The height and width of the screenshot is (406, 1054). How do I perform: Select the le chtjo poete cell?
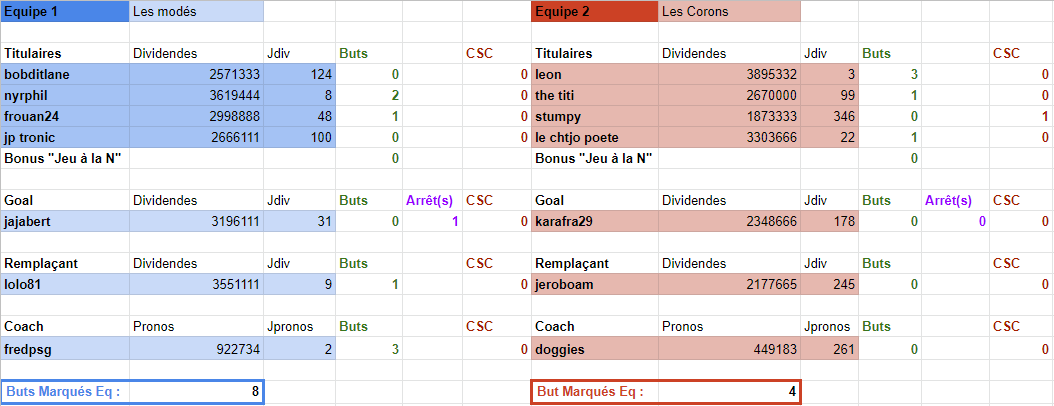pyautogui.click(x=595, y=137)
